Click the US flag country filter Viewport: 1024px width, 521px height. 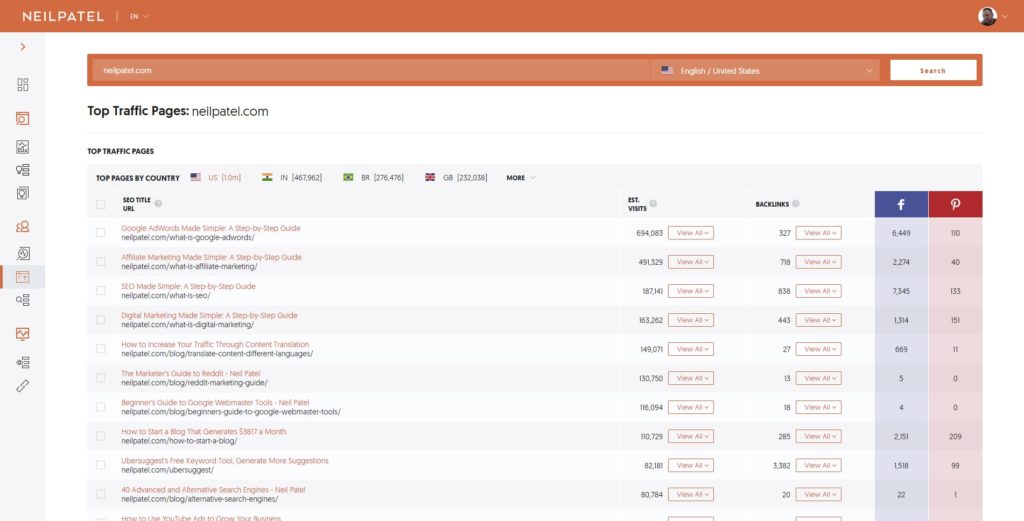coord(195,177)
